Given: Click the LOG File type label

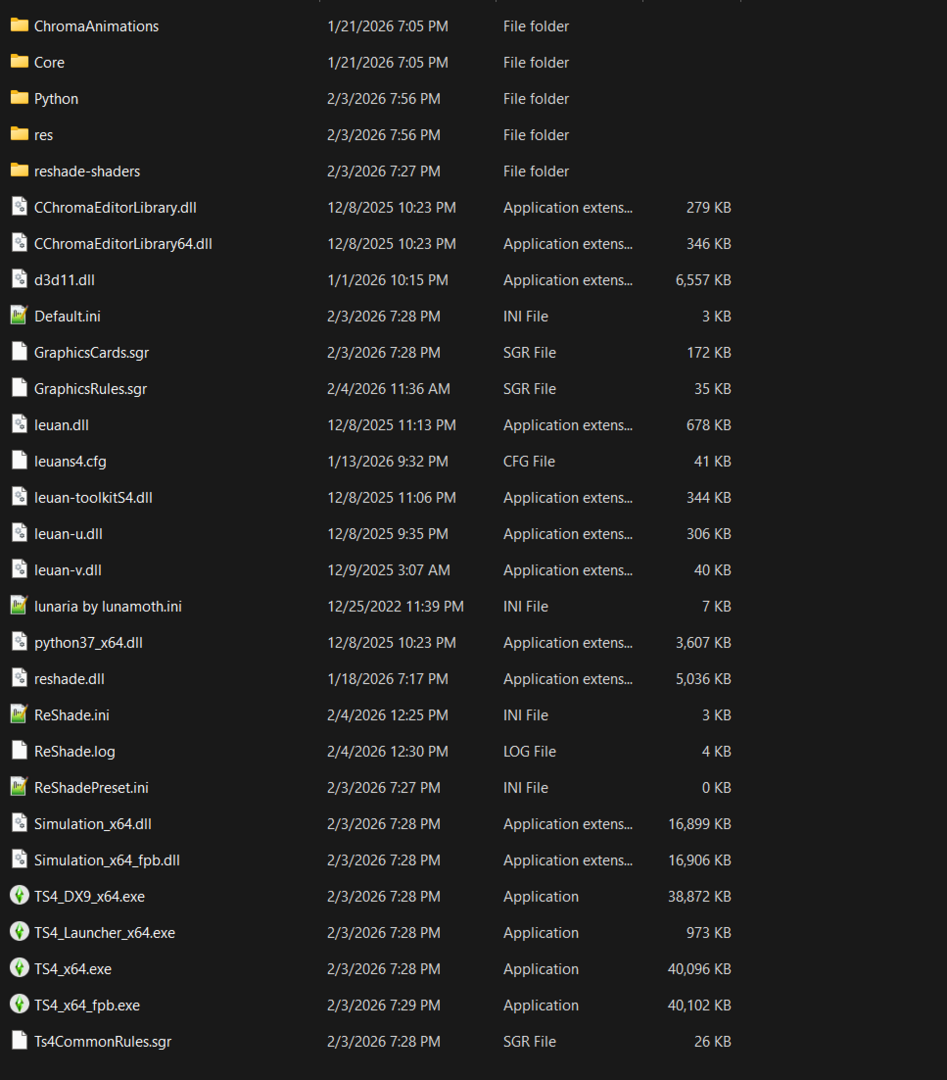Looking at the screenshot, I should [x=530, y=751].
